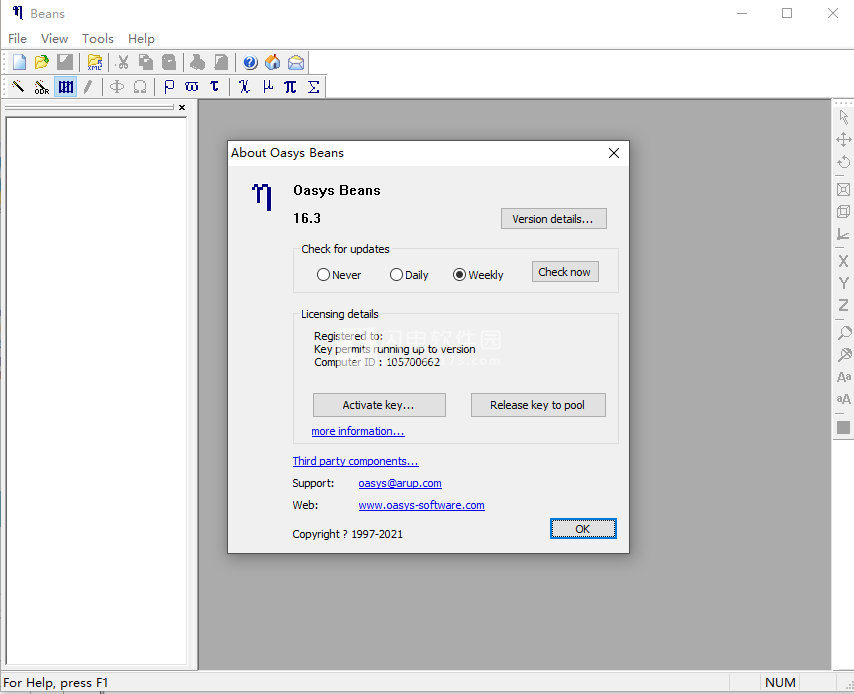Screen dimensions: 854x694
Task: Select the Daily update radio button
Action: tap(396, 275)
